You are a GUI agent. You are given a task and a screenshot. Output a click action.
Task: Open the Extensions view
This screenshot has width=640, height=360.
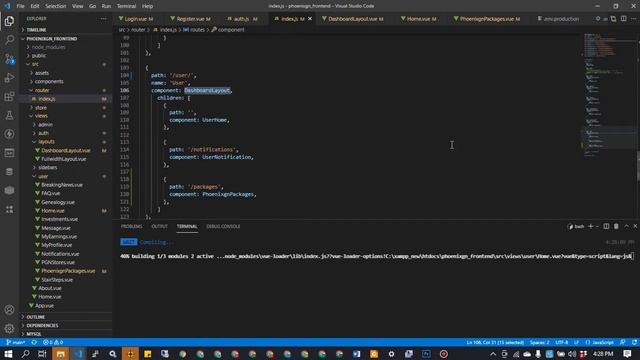9,96
